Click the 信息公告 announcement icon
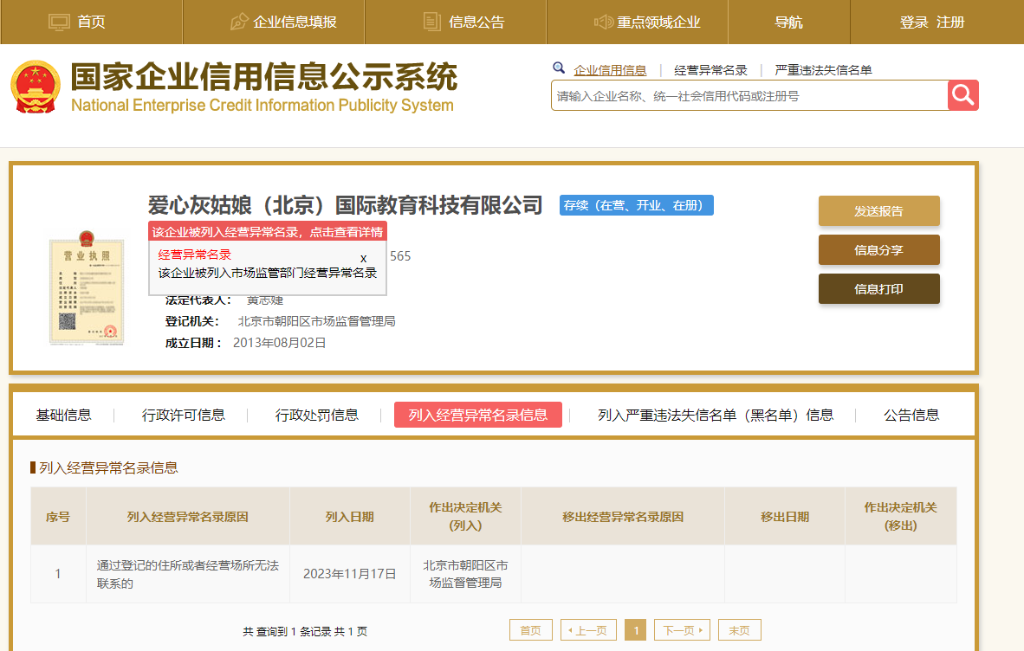This screenshot has width=1024, height=651. point(433,20)
